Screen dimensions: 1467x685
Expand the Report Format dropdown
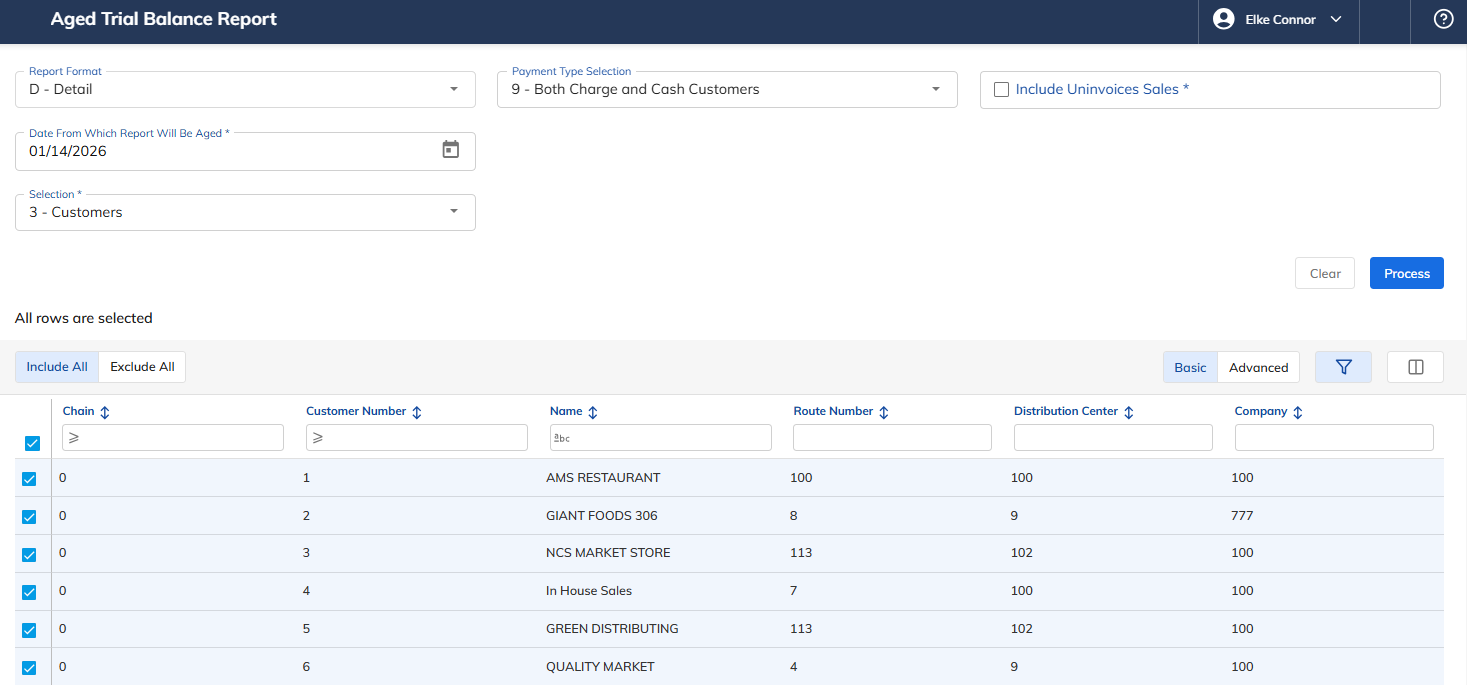pyautogui.click(x=245, y=89)
